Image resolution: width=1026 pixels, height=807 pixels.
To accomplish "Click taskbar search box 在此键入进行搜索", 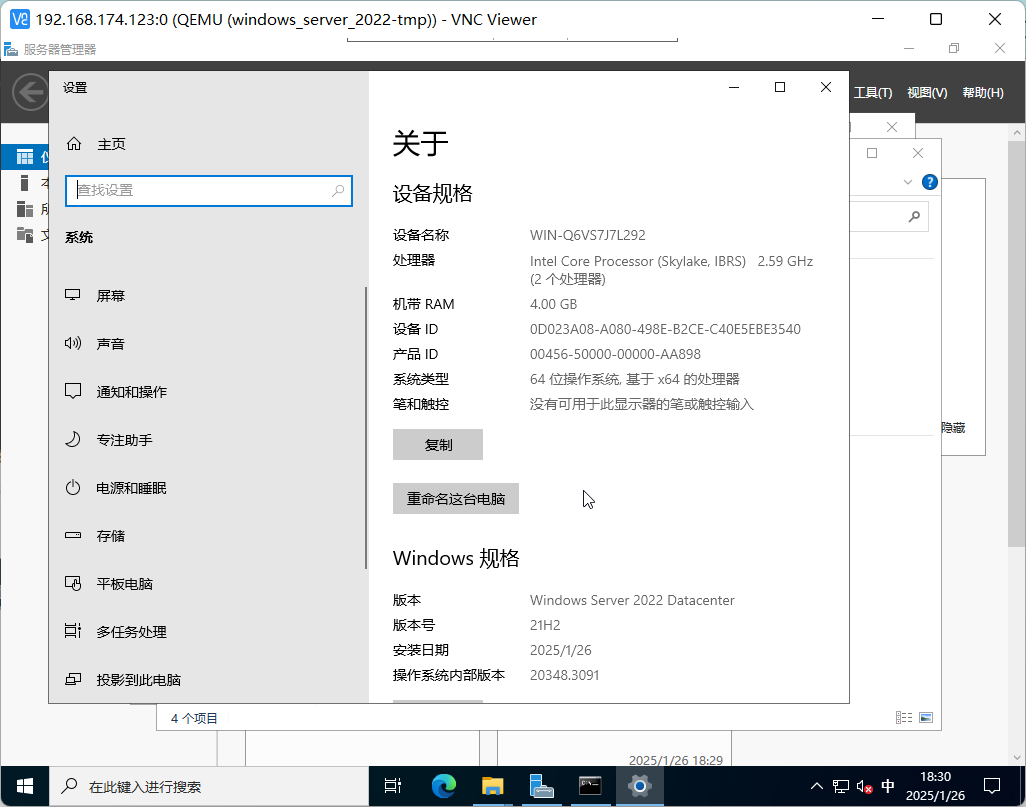I will 209,786.
